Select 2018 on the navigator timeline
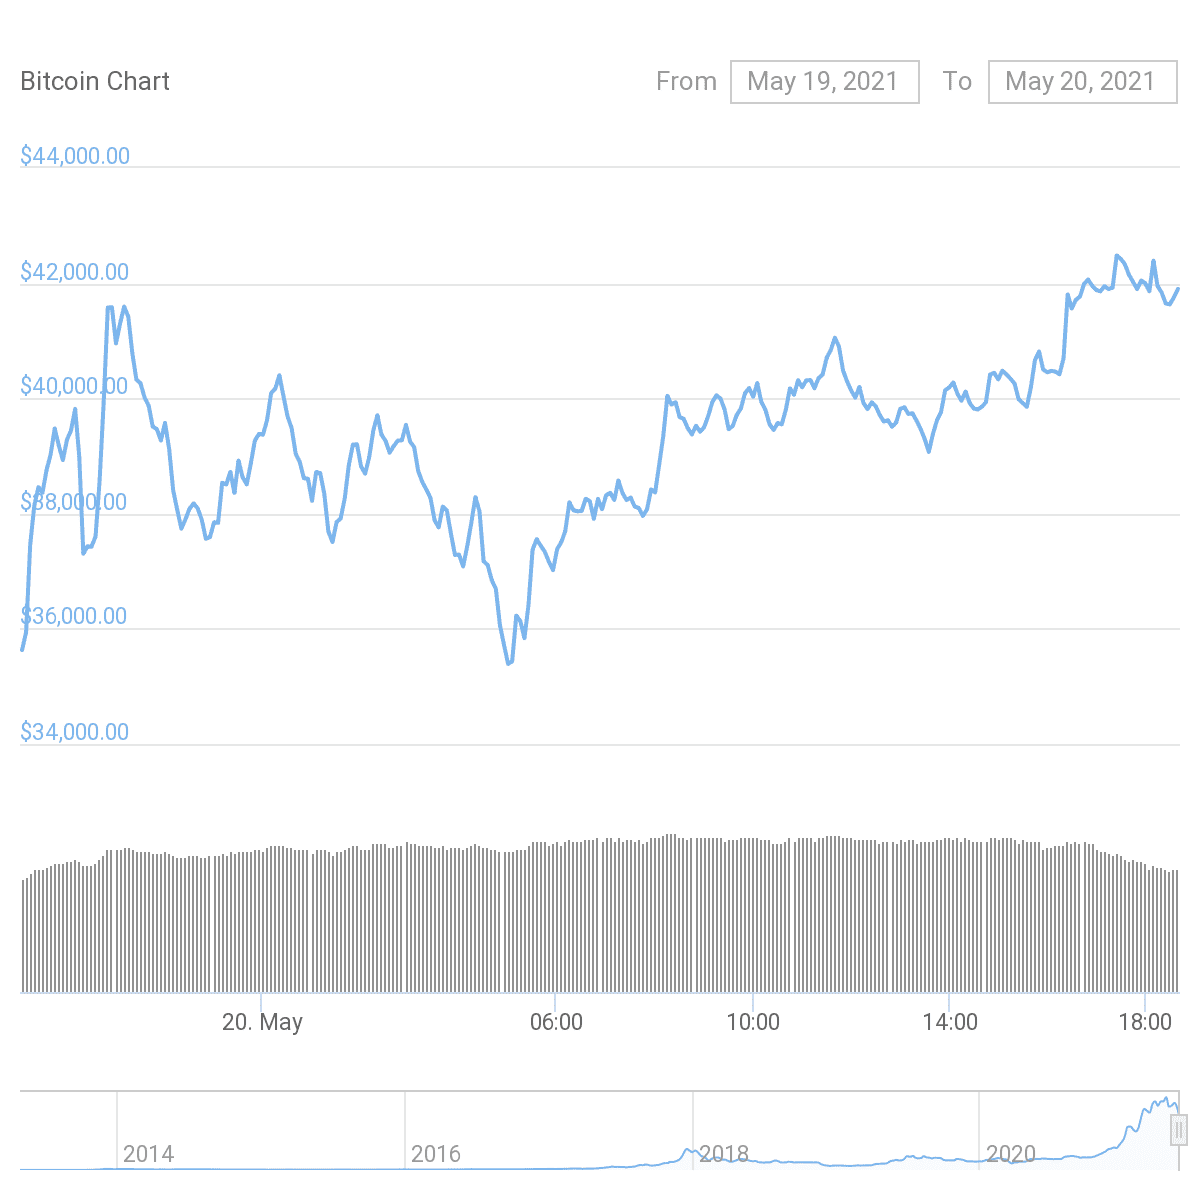Screen dimensions: 1200x1200 click(x=724, y=1154)
